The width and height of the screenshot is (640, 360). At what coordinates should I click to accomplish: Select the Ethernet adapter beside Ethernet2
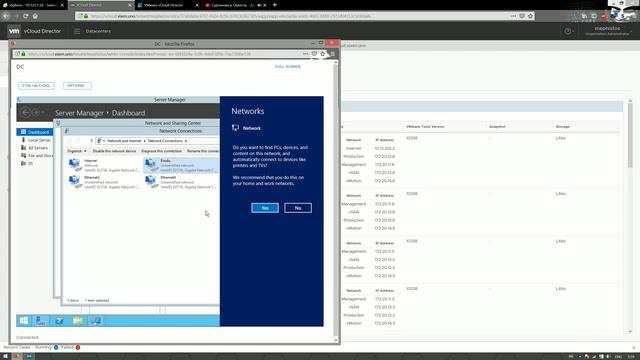click(181, 182)
